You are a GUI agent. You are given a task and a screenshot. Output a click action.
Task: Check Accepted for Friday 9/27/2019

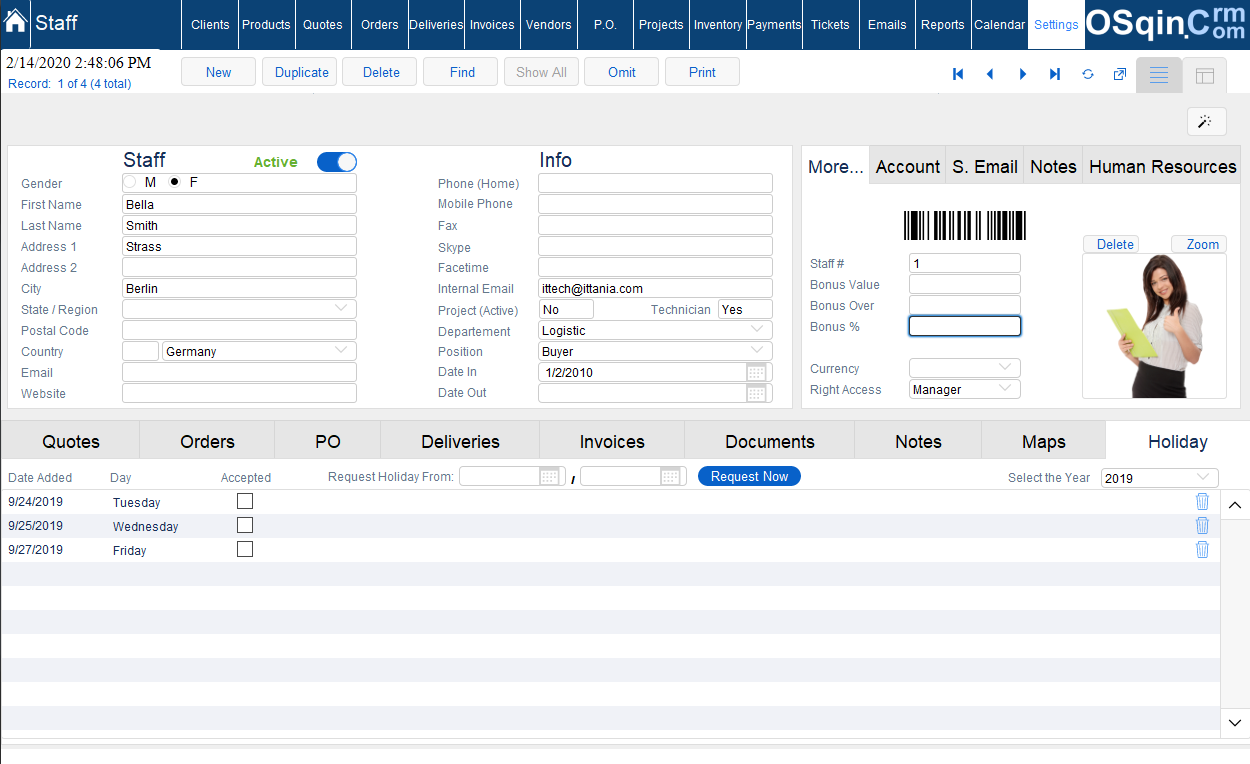(x=245, y=549)
